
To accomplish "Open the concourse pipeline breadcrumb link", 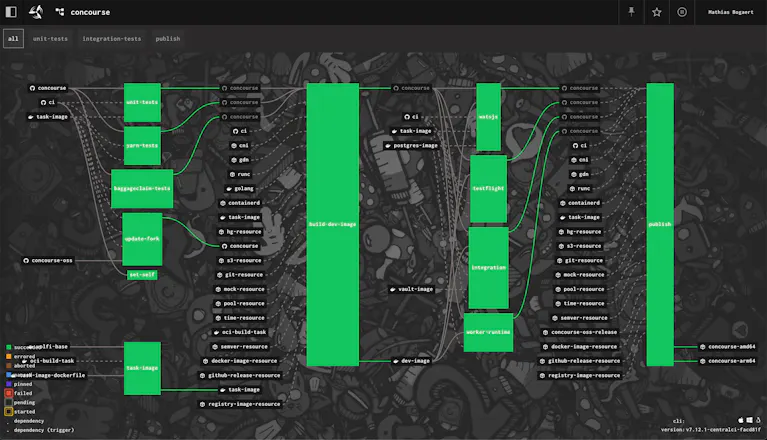I will click(x=90, y=12).
